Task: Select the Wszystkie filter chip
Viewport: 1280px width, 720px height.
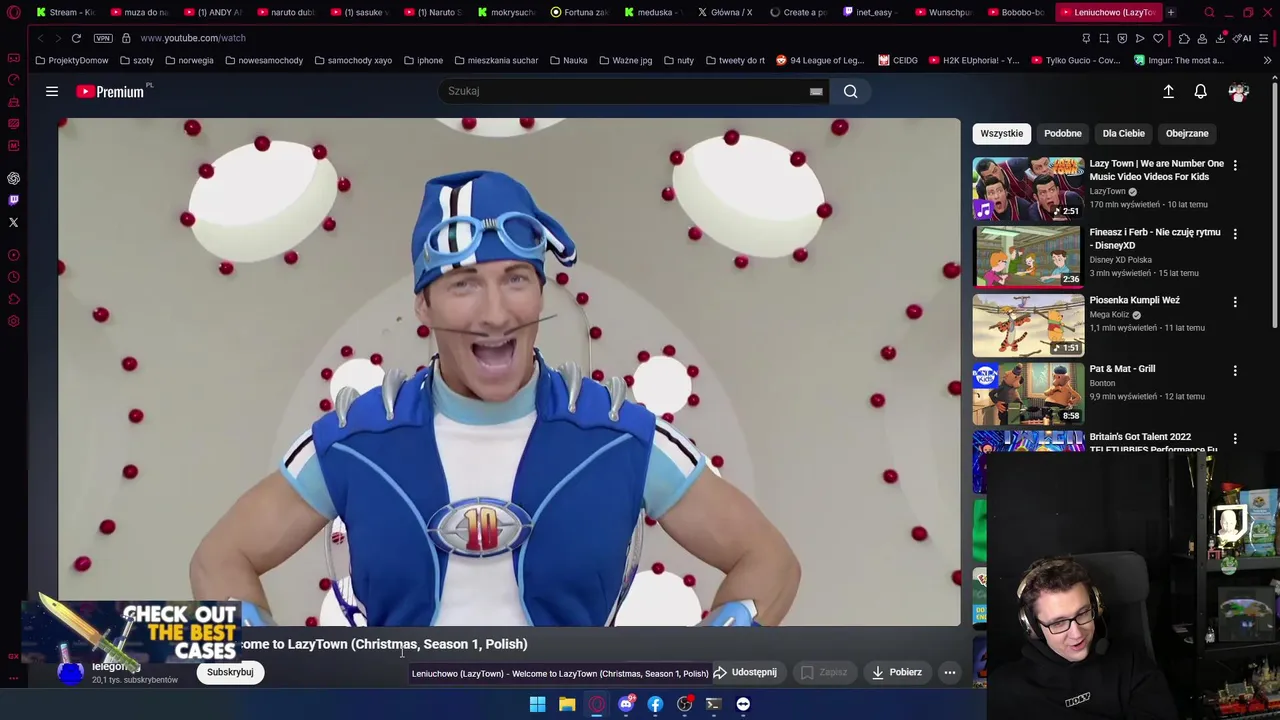Action: (x=1001, y=133)
